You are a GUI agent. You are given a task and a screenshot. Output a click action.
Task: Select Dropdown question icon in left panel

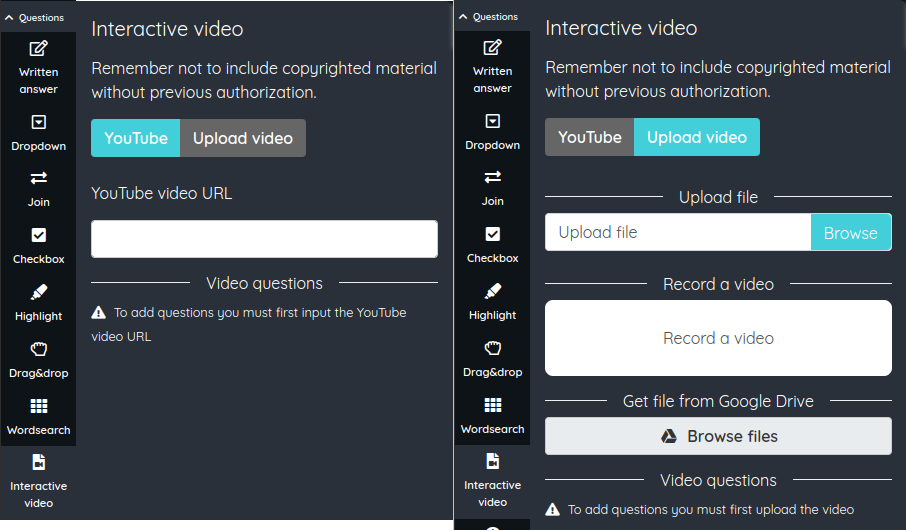pyautogui.click(x=38, y=122)
